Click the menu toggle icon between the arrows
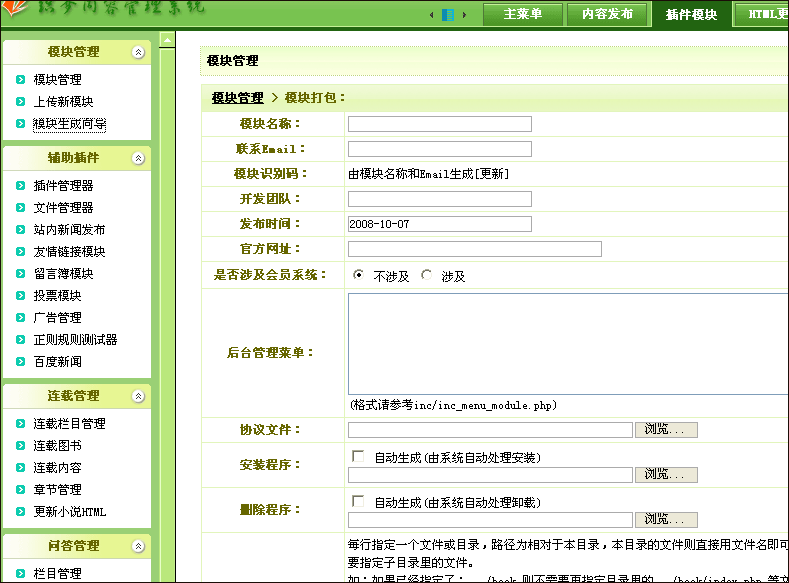This screenshot has height=583, width=789. pos(448,15)
